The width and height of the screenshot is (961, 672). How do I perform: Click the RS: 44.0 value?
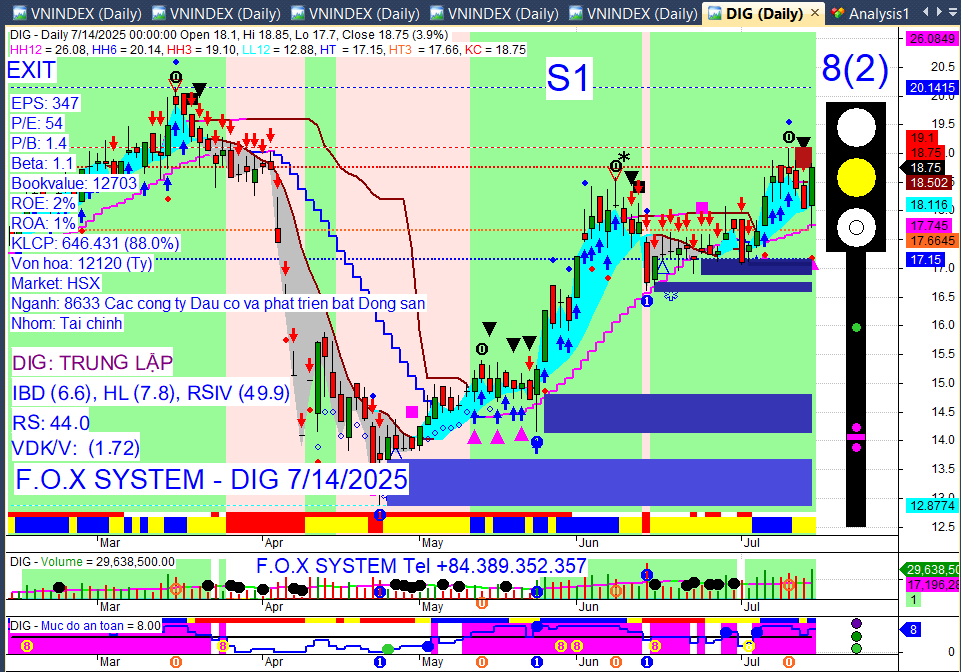[51, 422]
